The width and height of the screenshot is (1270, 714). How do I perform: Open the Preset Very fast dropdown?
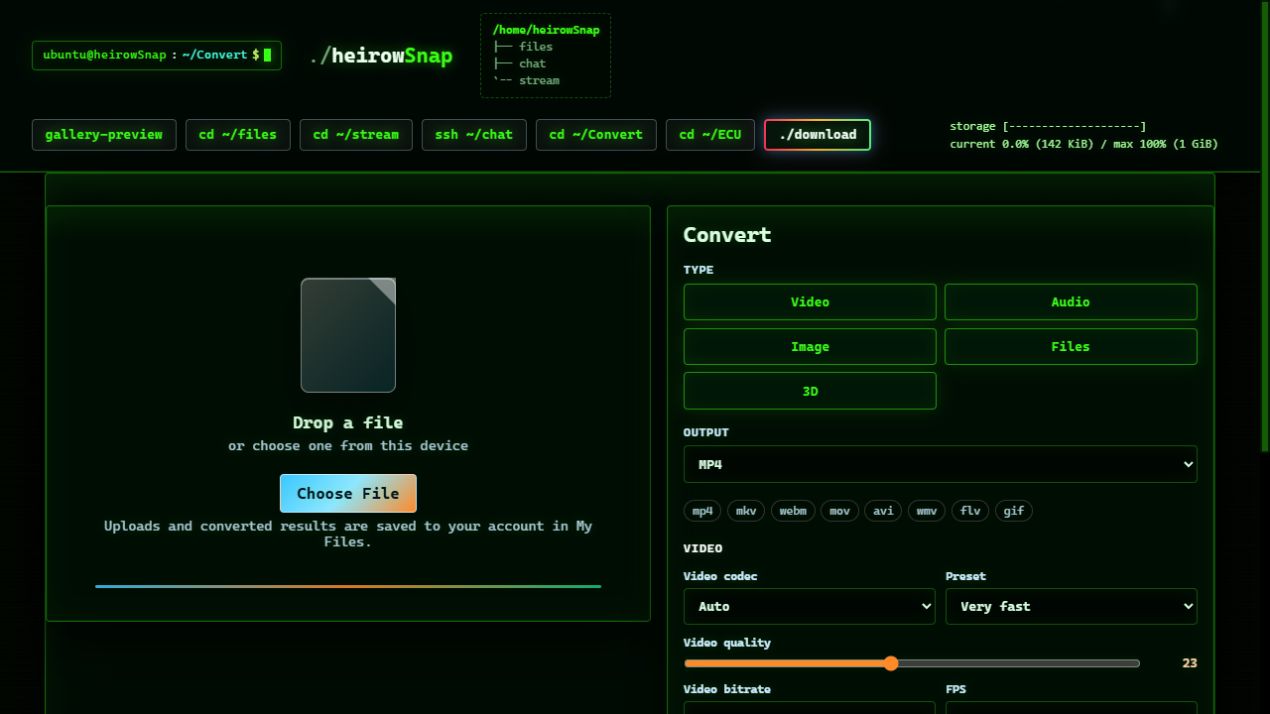point(1071,606)
